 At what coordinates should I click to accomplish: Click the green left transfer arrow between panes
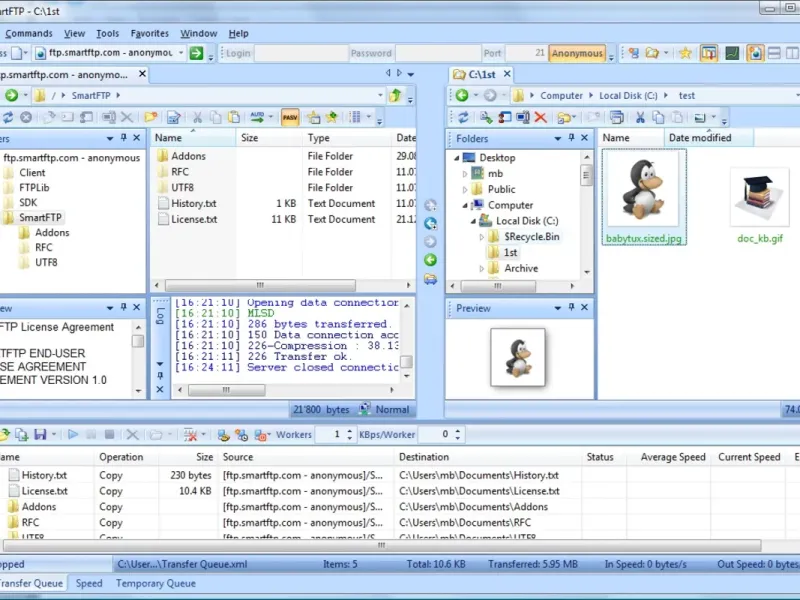pyautogui.click(x=431, y=260)
